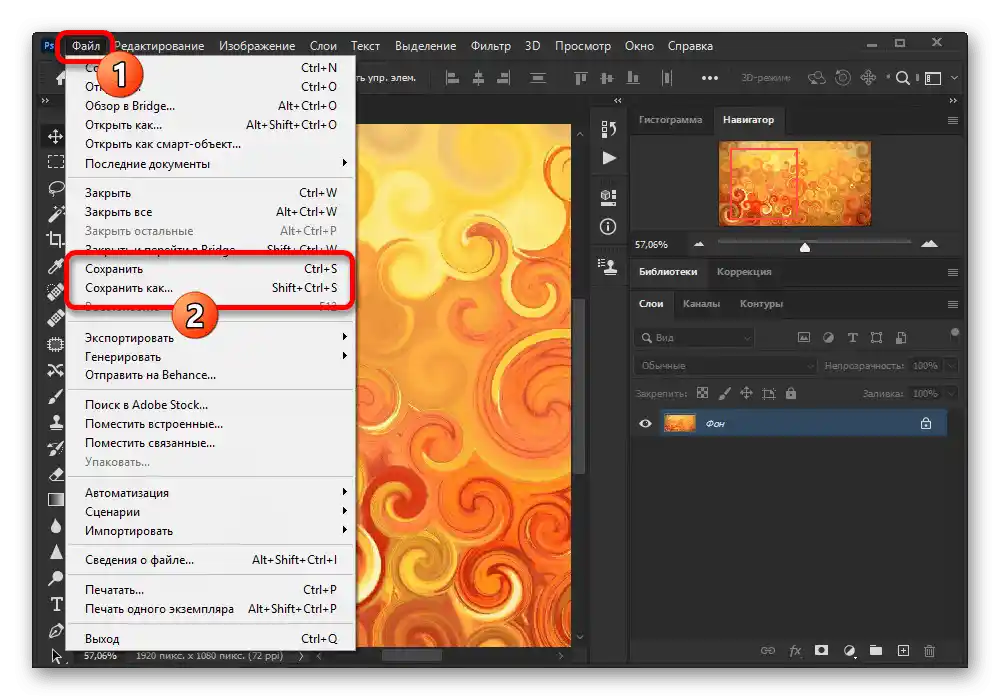1000x700 pixels.
Task: Switch to the Гистограмма tab
Action: tap(670, 120)
